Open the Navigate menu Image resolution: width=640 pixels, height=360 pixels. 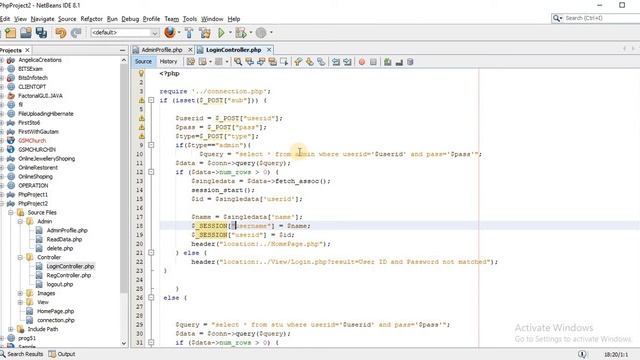pos(42,19)
